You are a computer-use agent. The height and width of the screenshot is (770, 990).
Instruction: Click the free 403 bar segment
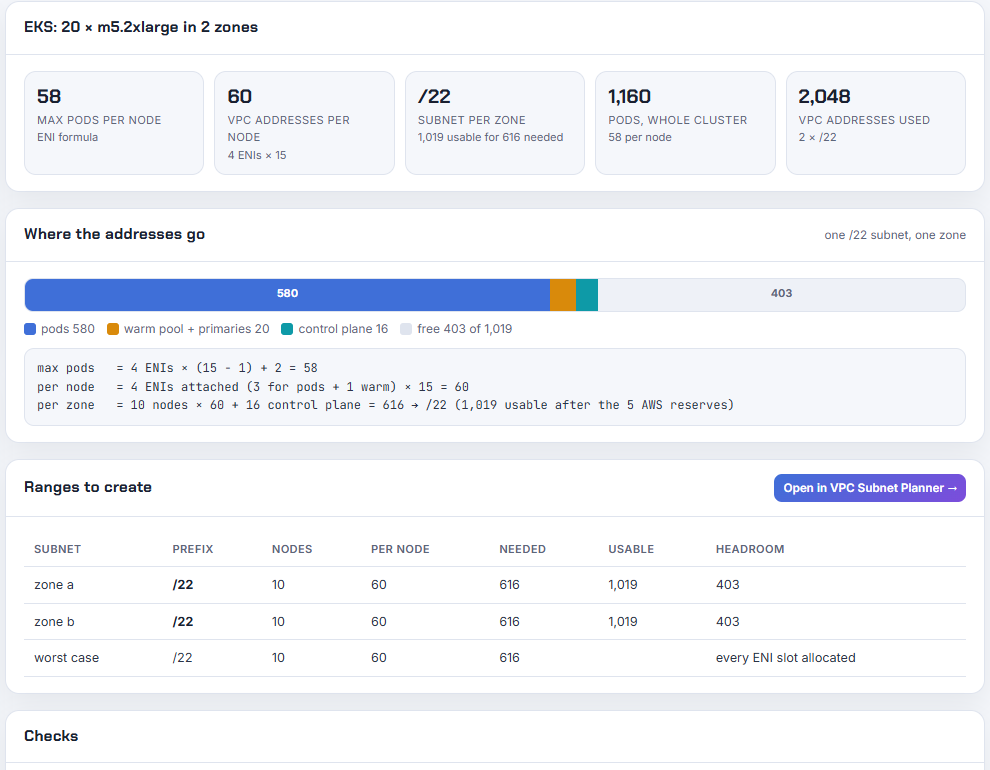[x=782, y=295]
